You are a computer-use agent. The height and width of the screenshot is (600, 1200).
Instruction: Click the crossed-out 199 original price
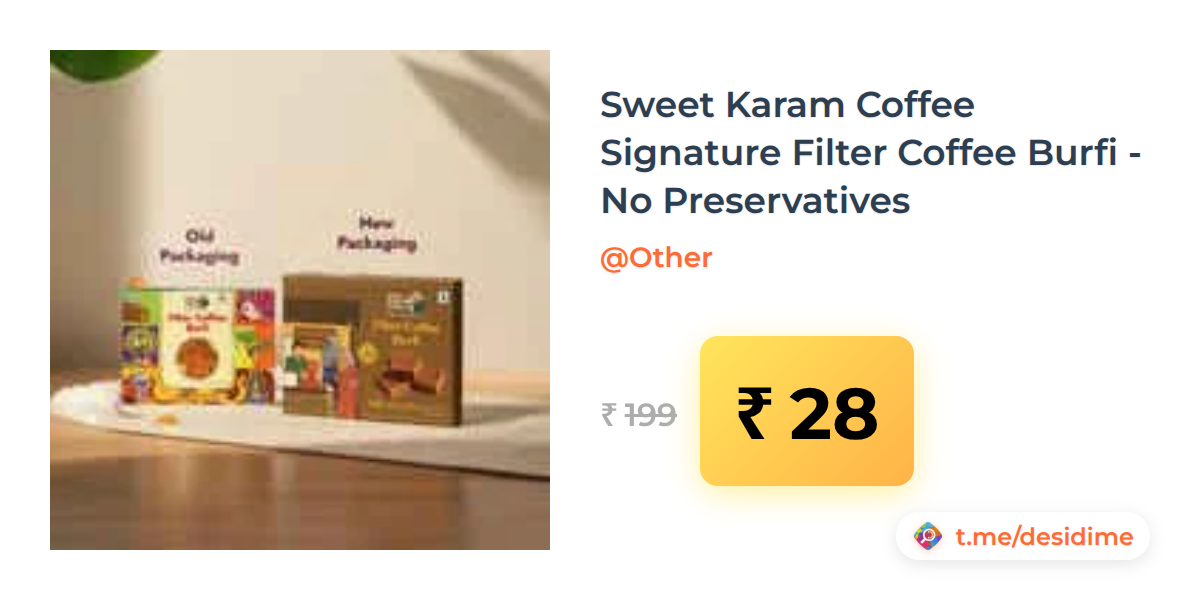pos(650,414)
